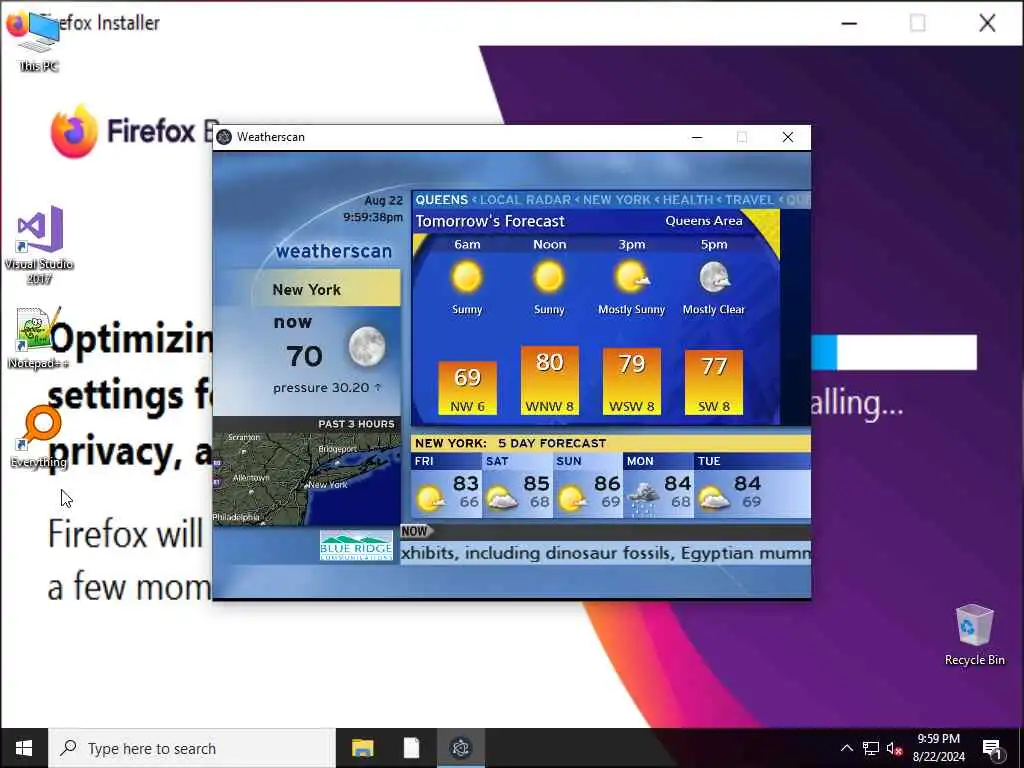Select the Weatherscan app icon in the taskbar
Screen dimensions: 1024x768
point(461,748)
